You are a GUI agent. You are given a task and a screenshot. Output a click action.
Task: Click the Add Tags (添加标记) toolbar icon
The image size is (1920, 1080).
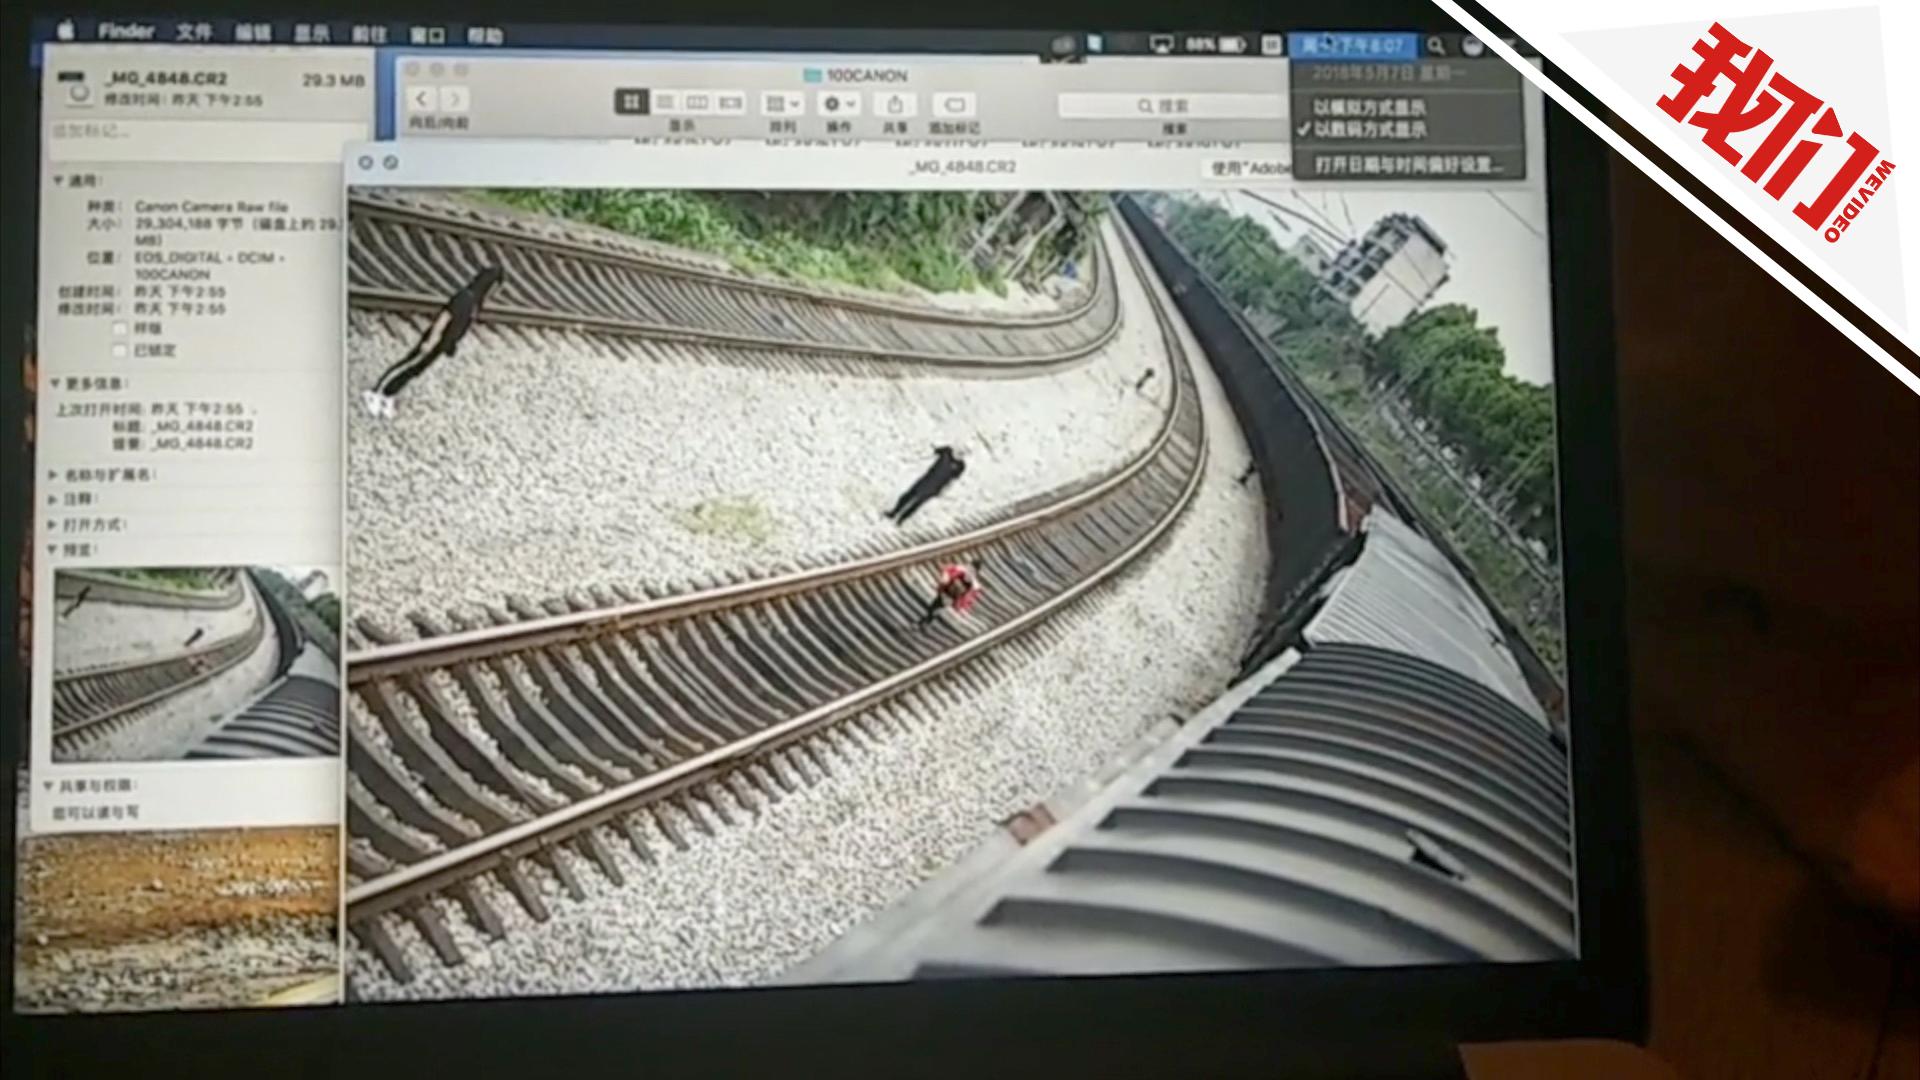coord(952,104)
